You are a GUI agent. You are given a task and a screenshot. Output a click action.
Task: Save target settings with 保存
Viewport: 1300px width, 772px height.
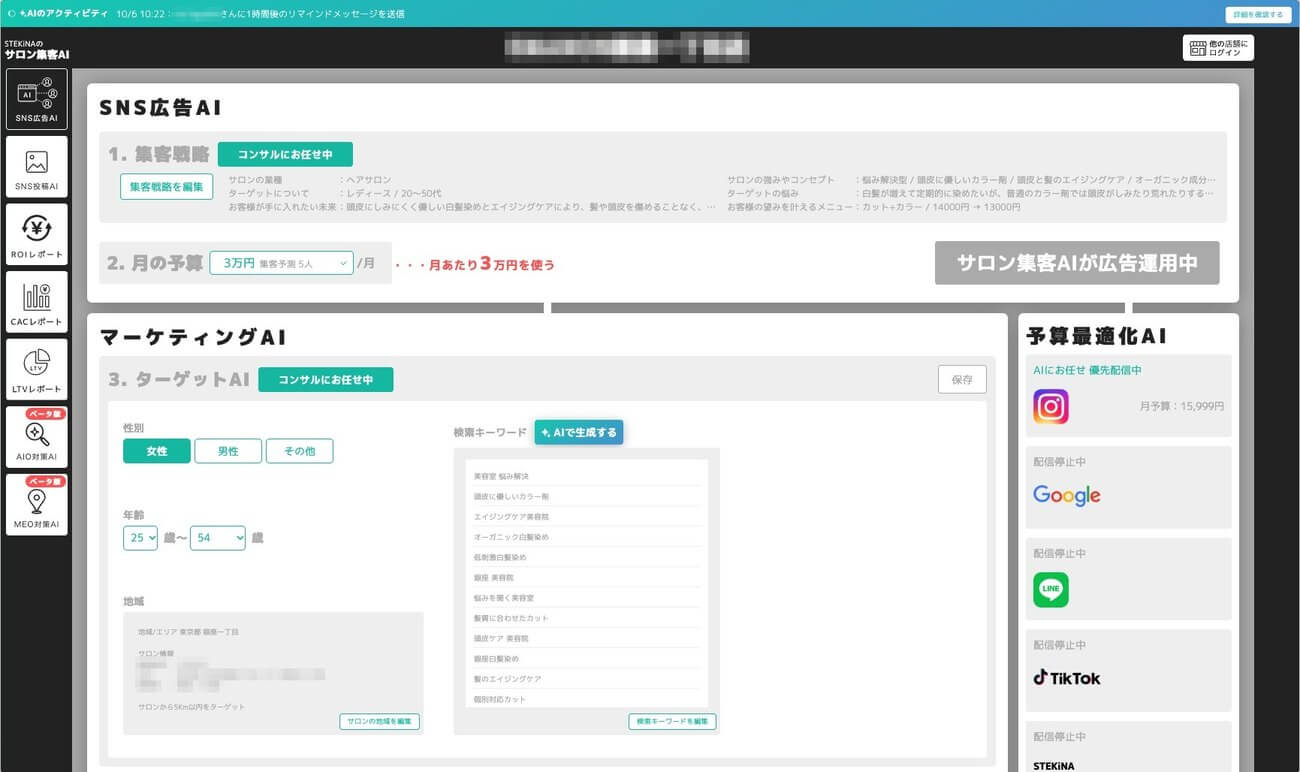[962, 380]
